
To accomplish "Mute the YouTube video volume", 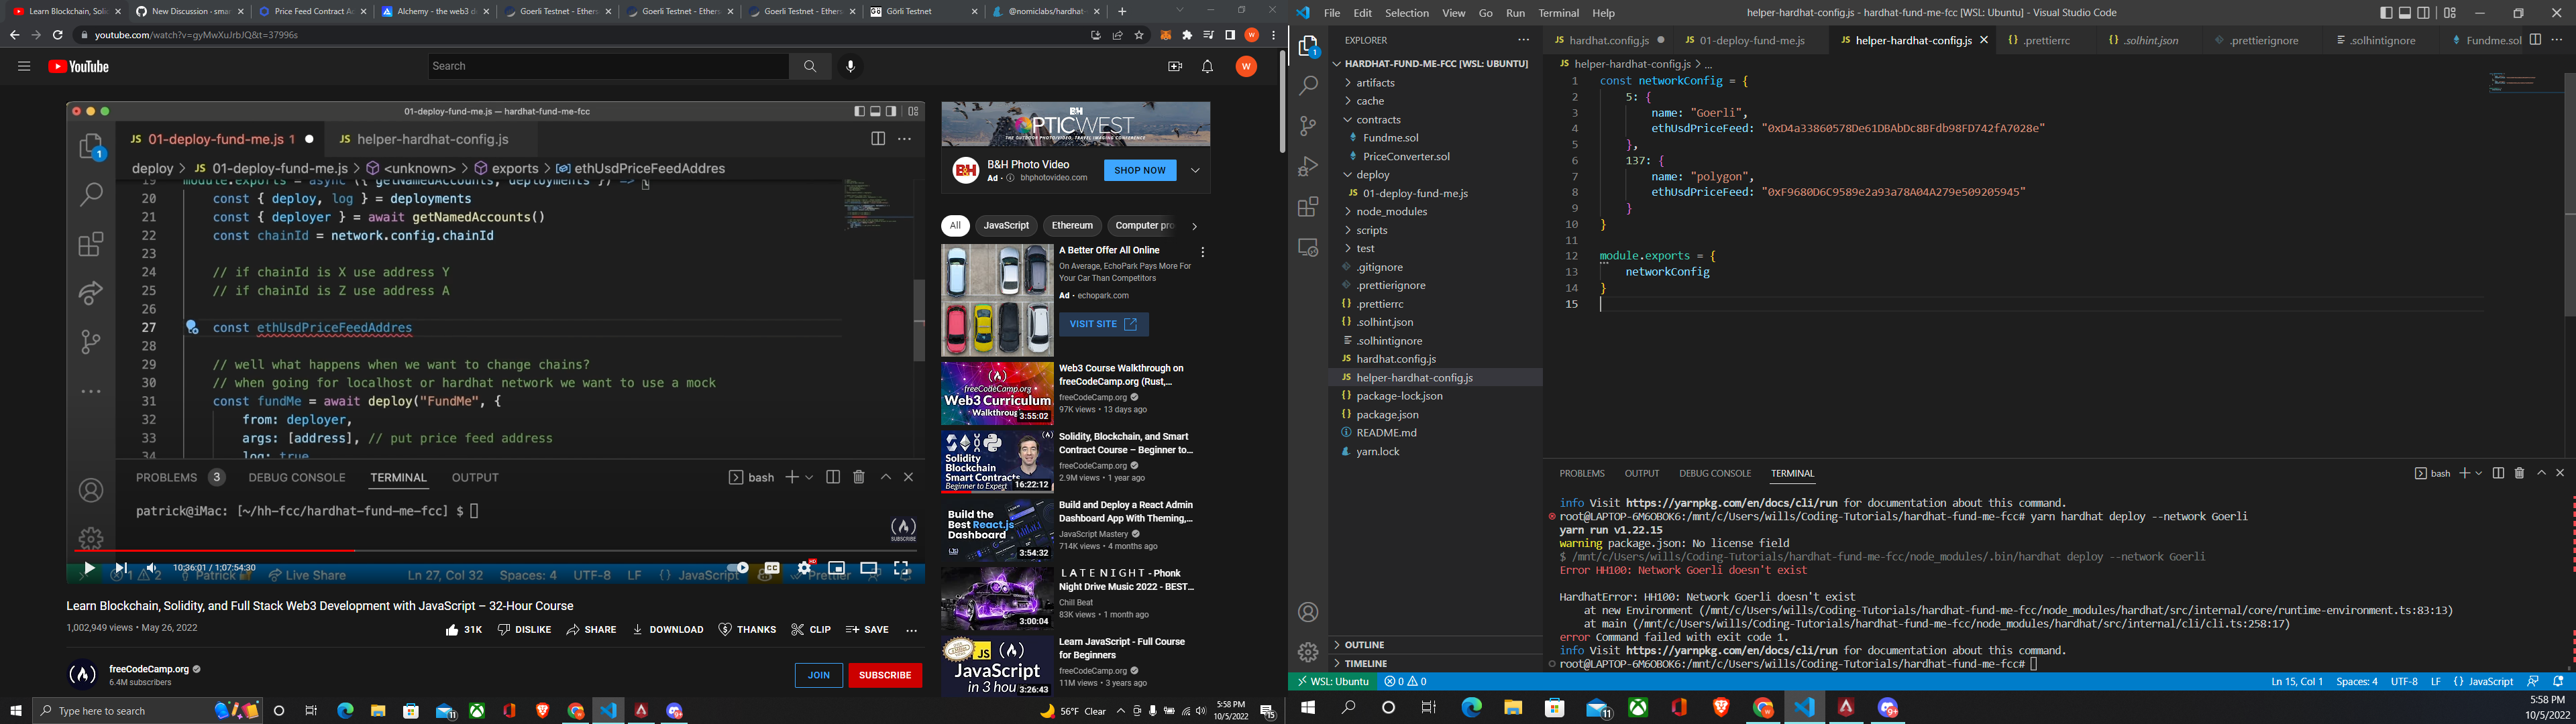I will [x=151, y=568].
